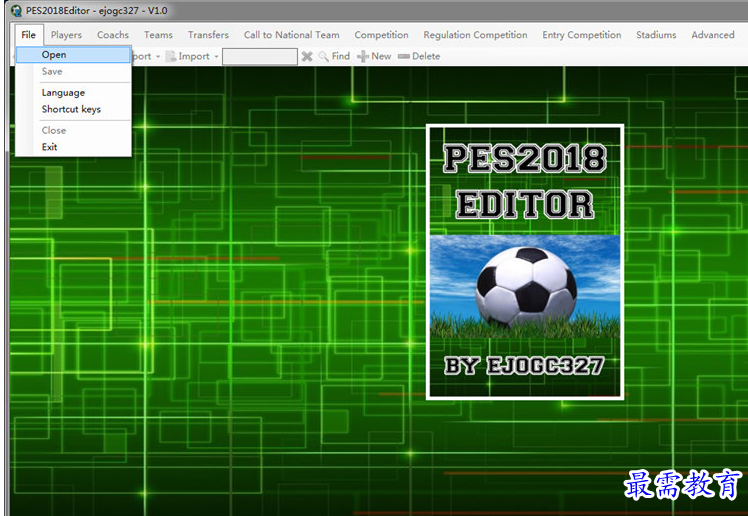The image size is (748, 516).
Task: Click the Delete button label
Action: pos(426,56)
